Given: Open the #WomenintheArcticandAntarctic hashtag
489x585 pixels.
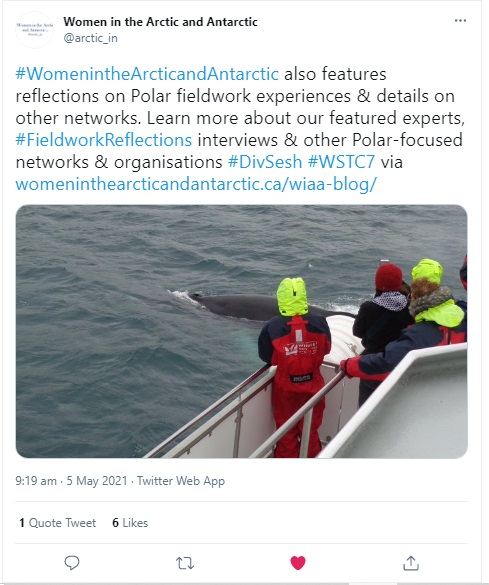Looking at the screenshot, I should coord(147,74).
